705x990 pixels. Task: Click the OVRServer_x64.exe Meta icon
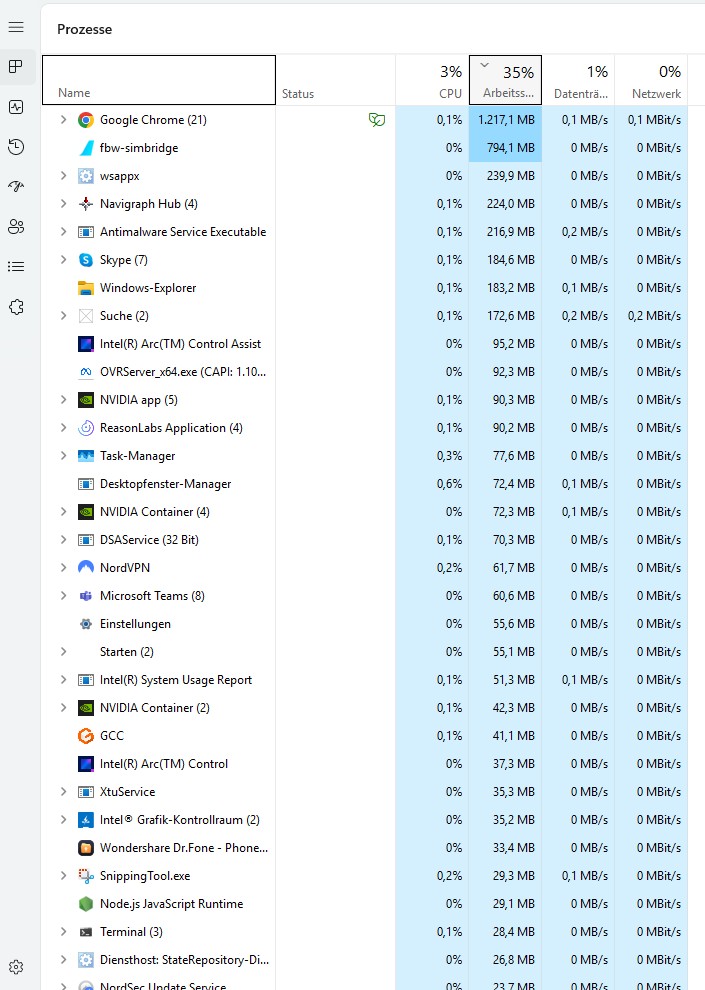[x=86, y=372]
